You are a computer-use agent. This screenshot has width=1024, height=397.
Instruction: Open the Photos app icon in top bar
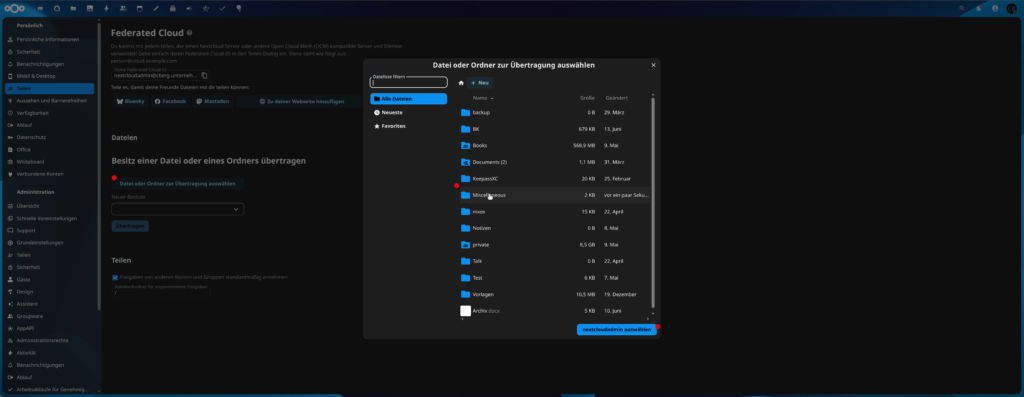89,8
